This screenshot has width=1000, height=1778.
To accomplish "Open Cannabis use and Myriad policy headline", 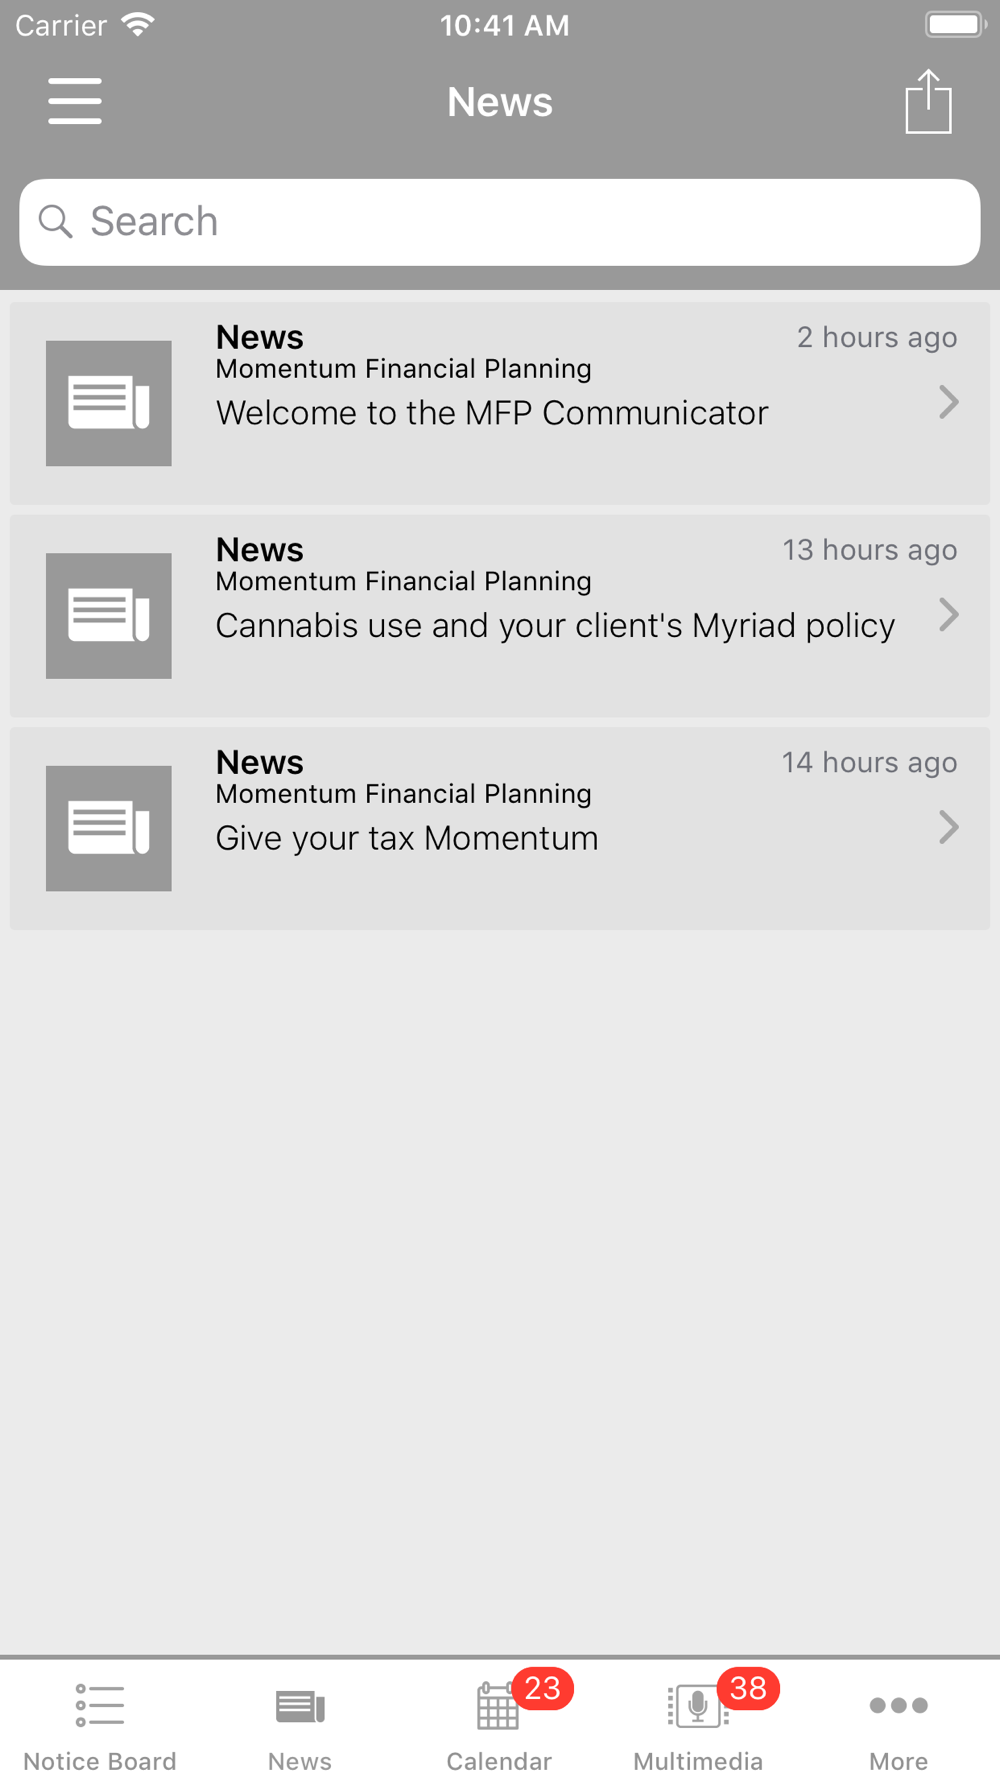I will 555,626.
